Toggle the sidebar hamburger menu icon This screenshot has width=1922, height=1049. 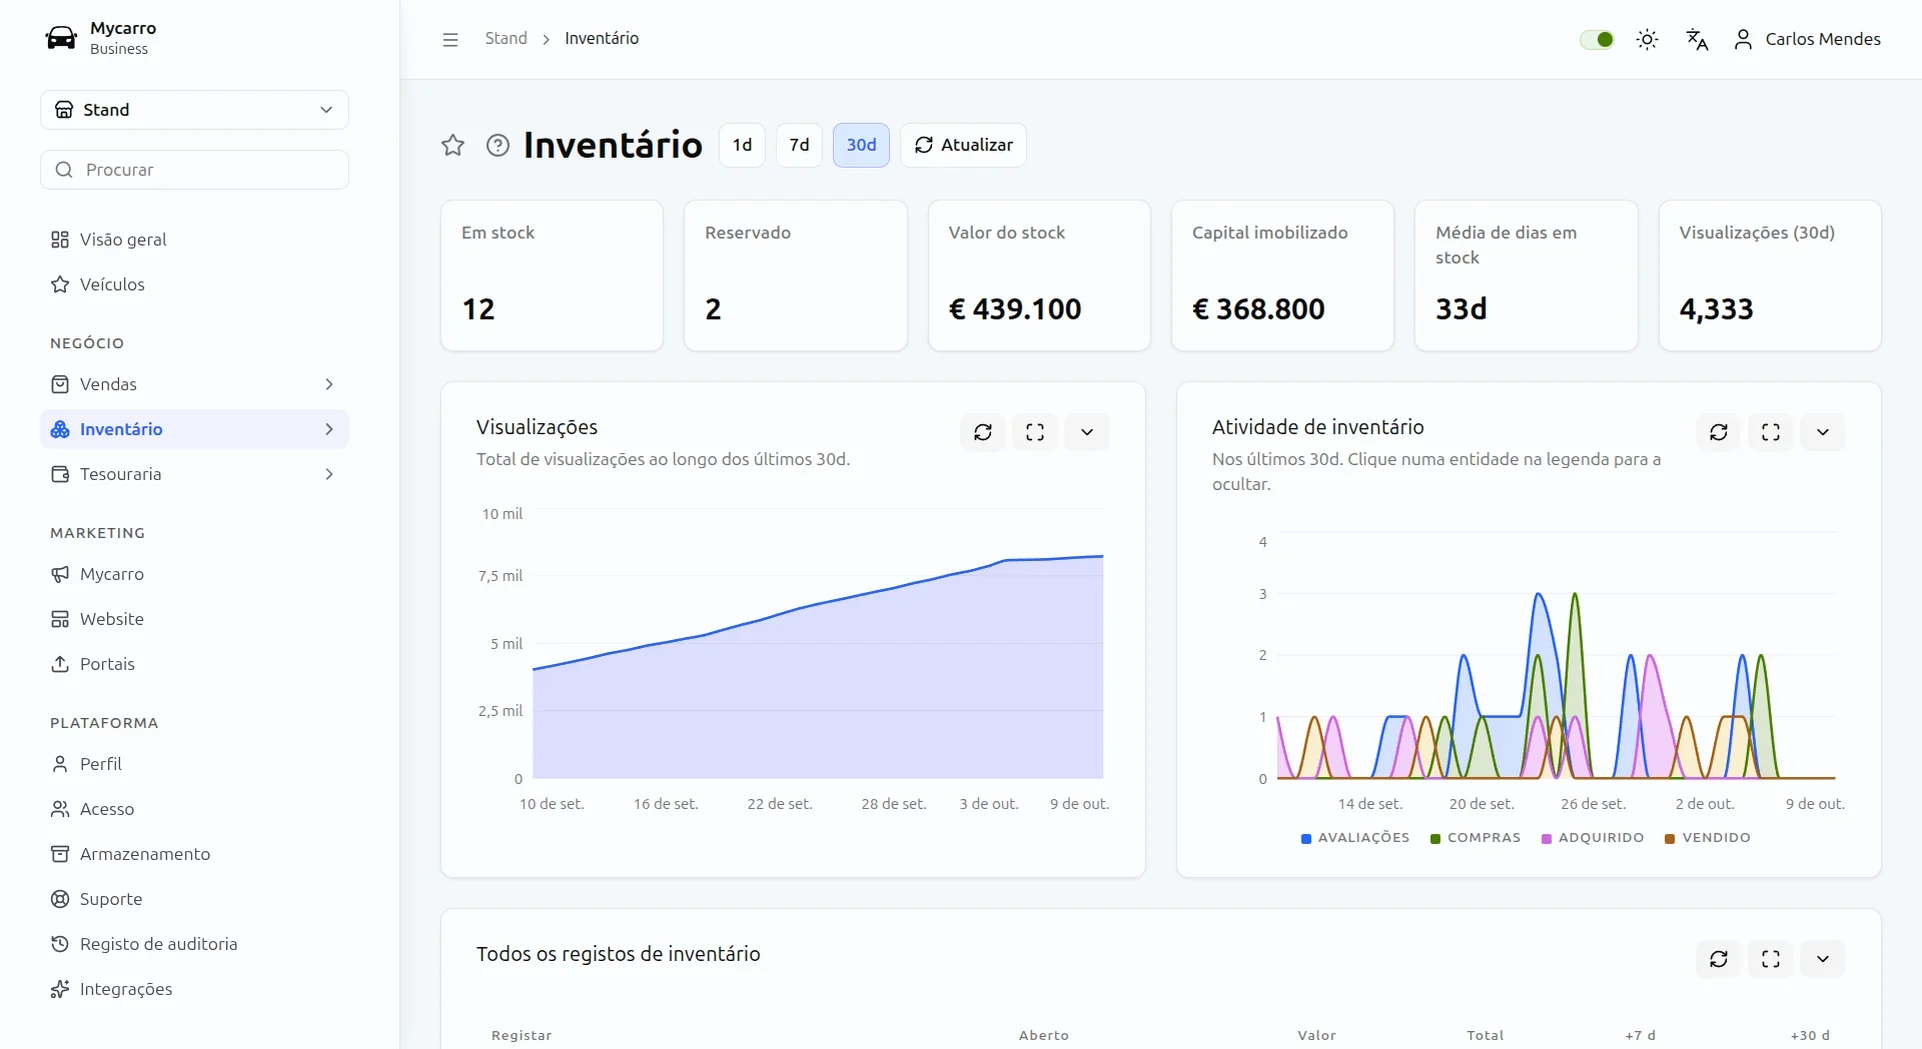pos(450,39)
